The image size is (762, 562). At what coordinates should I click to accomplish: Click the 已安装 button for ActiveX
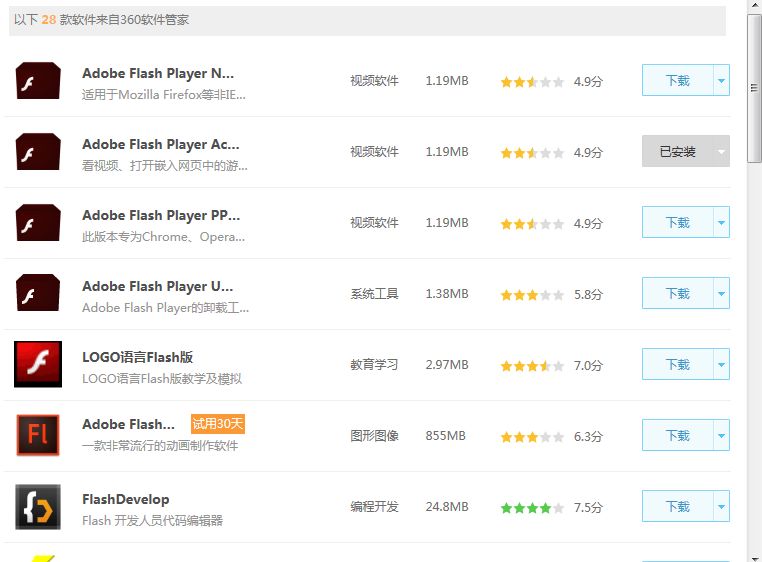[x=676, y=152]
